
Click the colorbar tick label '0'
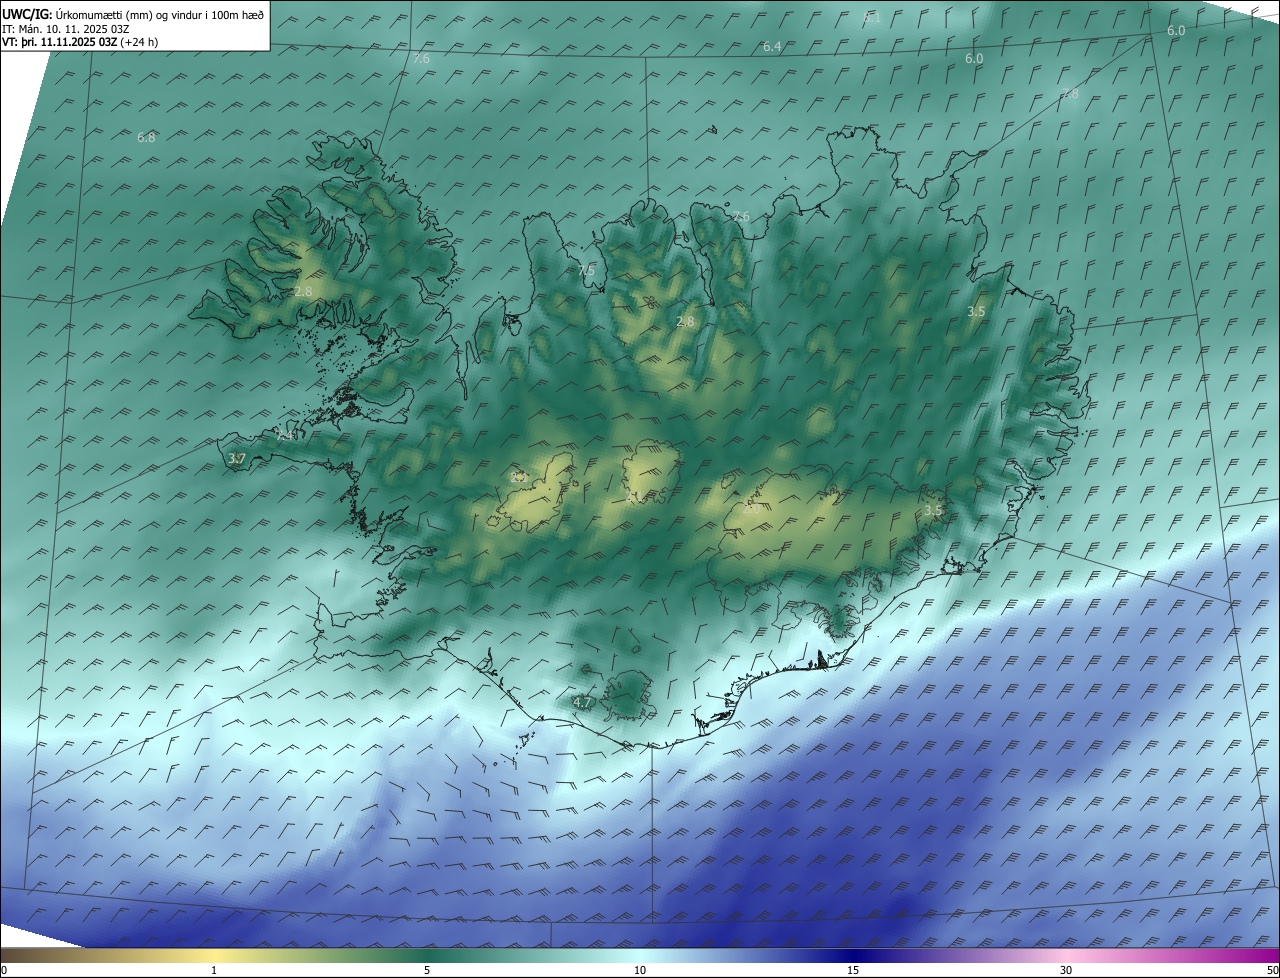[4, 970]
